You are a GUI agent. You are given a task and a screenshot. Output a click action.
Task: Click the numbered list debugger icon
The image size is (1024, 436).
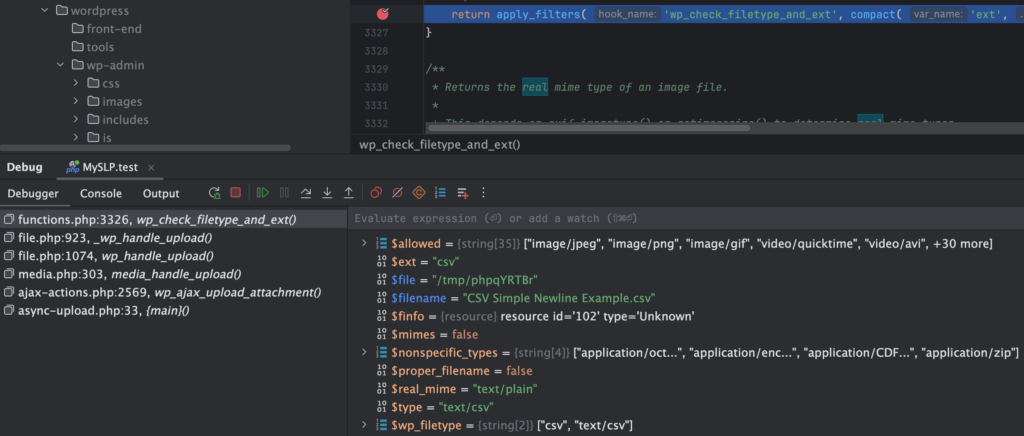tap(441, 193)
